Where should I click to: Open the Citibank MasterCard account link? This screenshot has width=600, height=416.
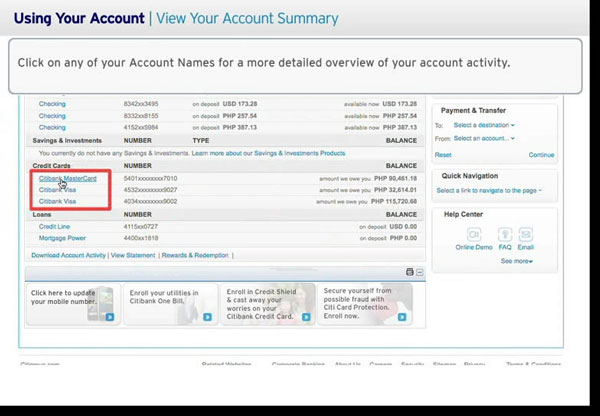tap(67, 178)
